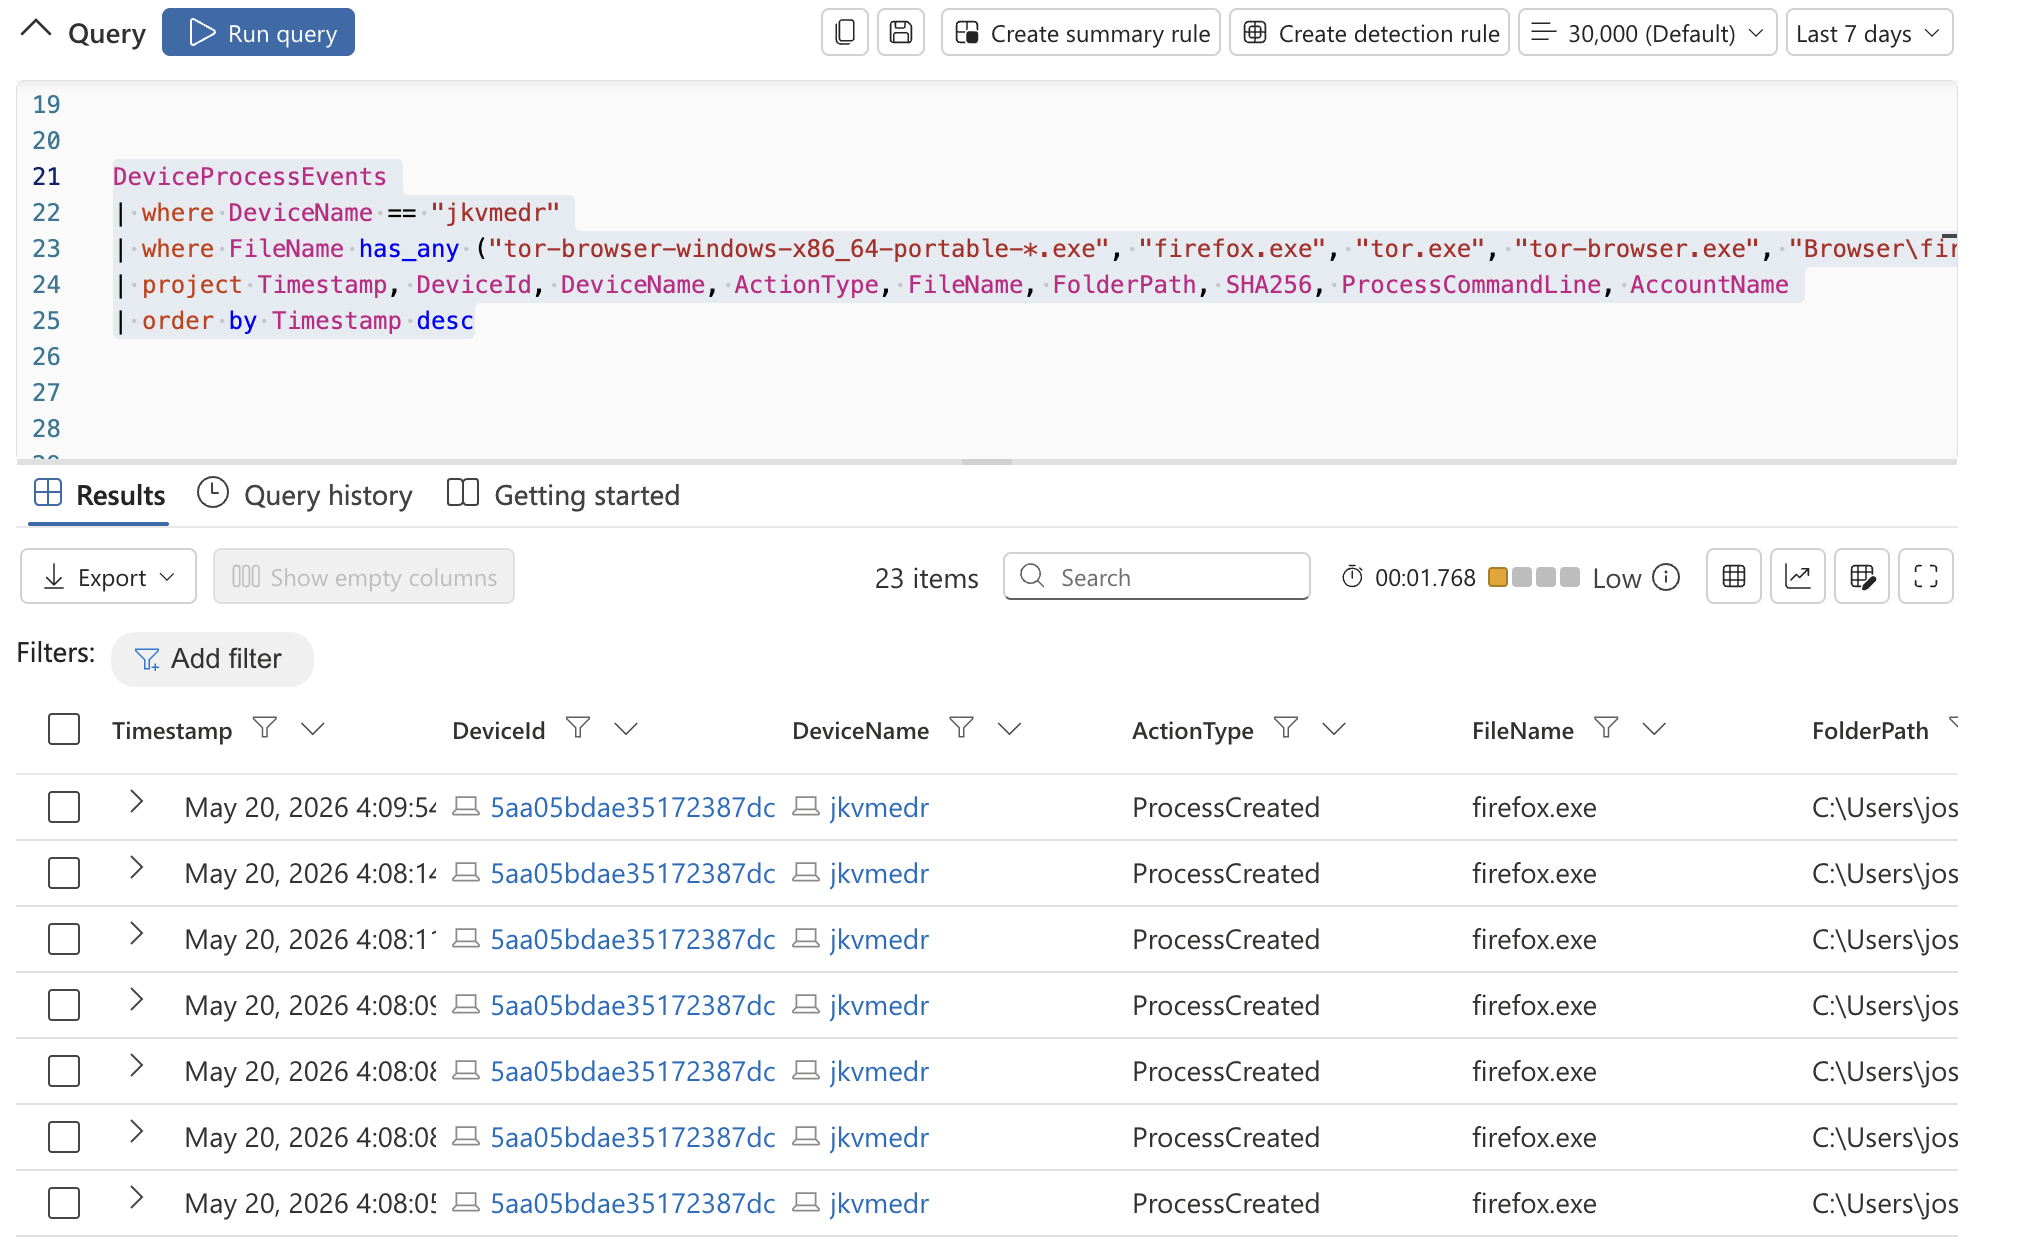Click the customize columns grid icon
Screen dimensions: 2022x1244
[1734, 576]
